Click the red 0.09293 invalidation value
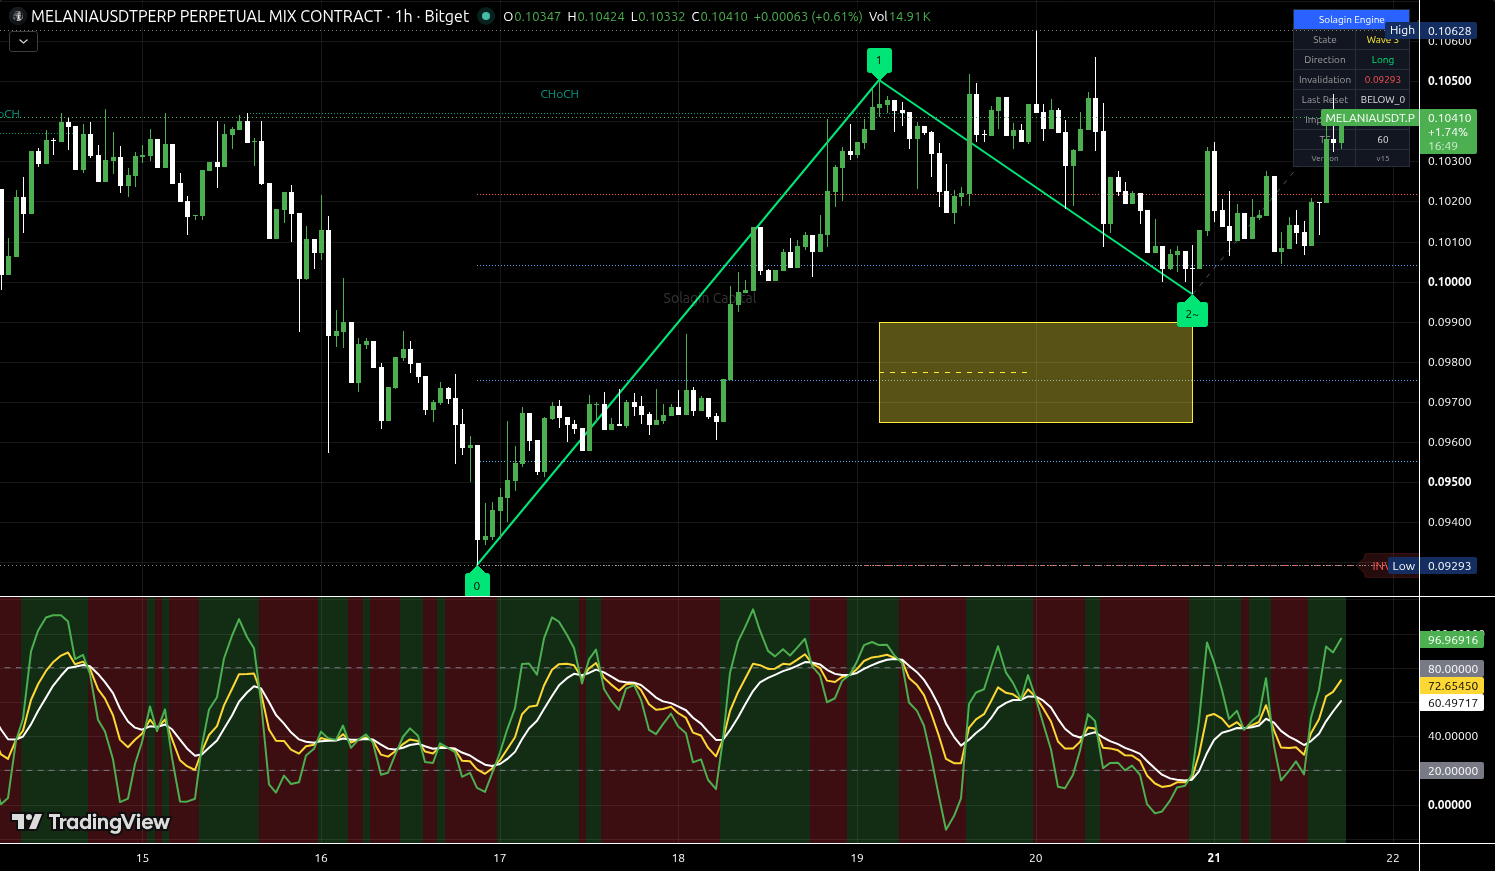Screen dimensions: 1495x871 tap(1383, 80)
